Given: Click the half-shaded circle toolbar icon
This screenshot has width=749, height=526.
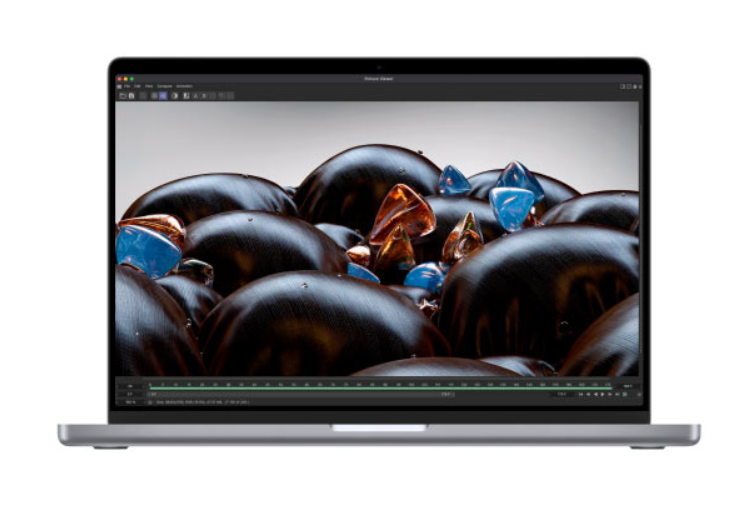Looking at the screenshot, I should pos(175,95).
